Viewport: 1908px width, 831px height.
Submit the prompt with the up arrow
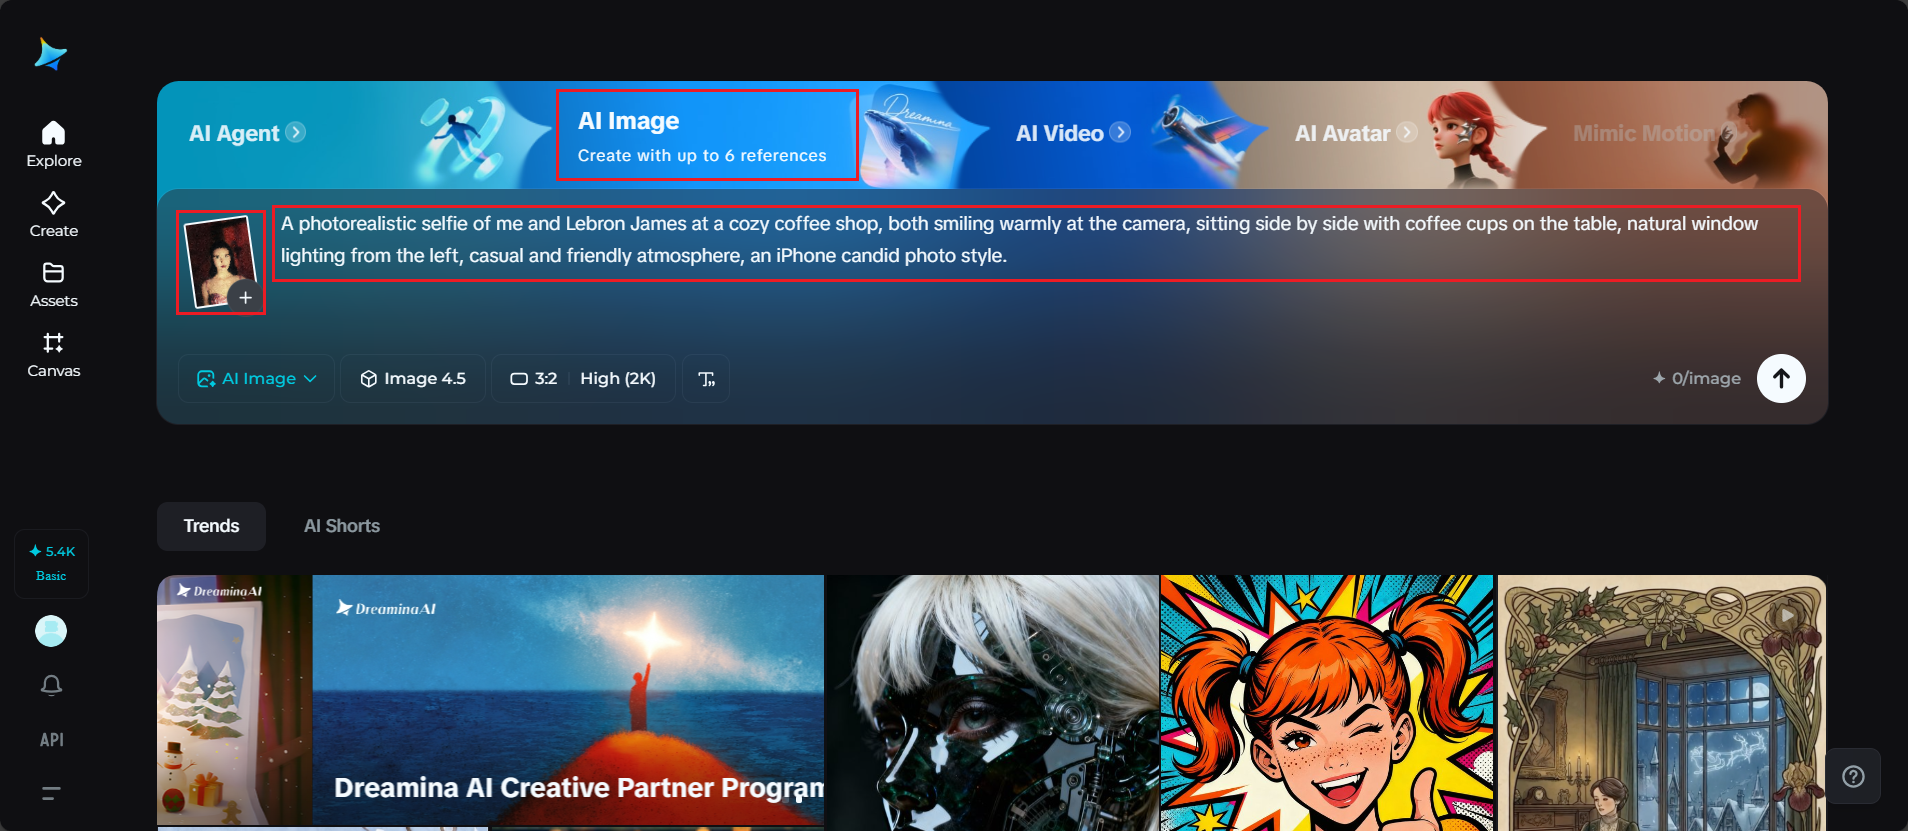(1781, 379)
